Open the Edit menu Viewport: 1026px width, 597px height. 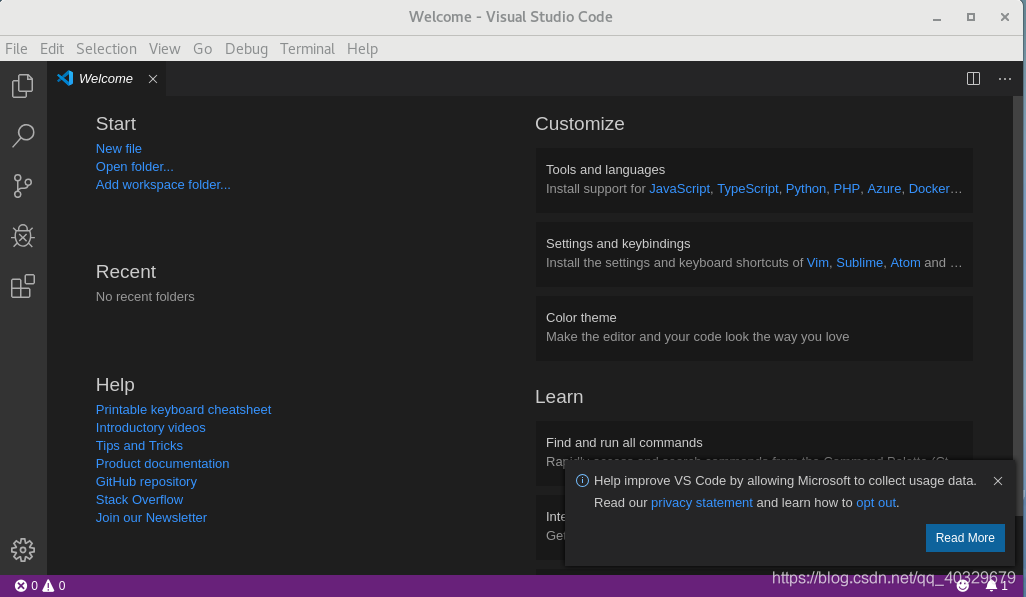click(x=52, y=49)
